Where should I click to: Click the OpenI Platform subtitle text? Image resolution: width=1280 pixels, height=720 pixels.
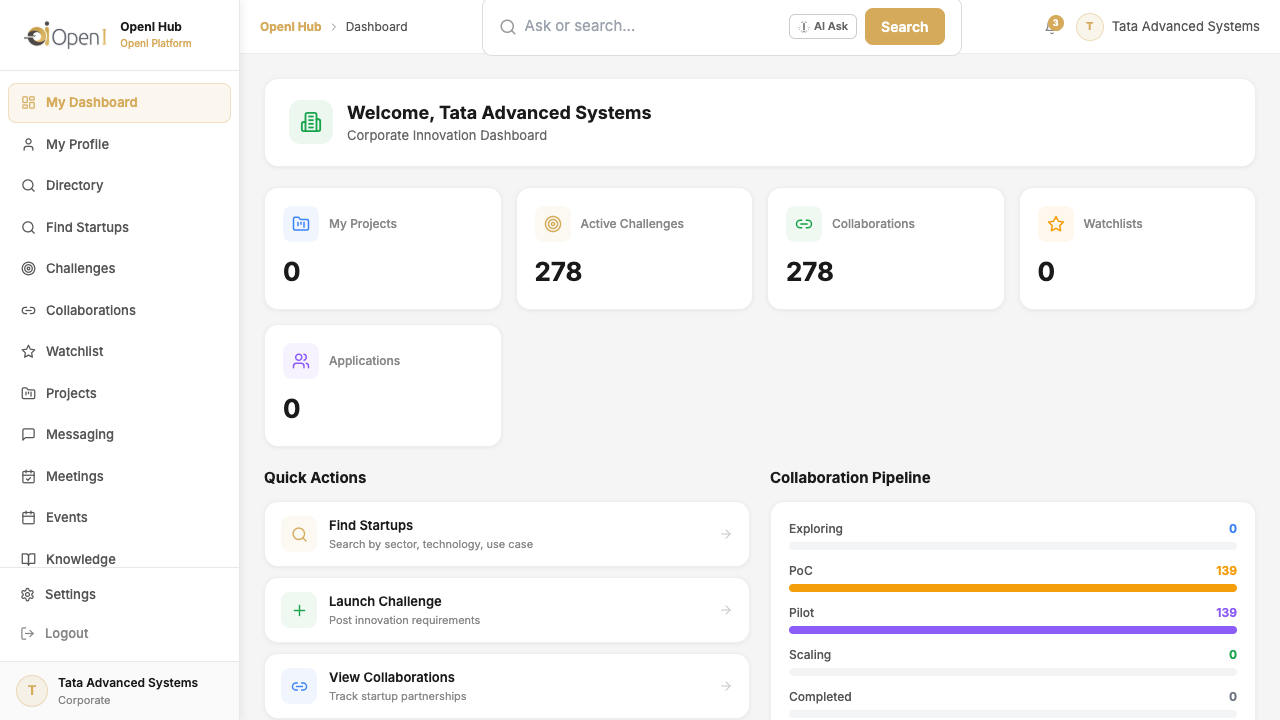(x=156, y=44)
